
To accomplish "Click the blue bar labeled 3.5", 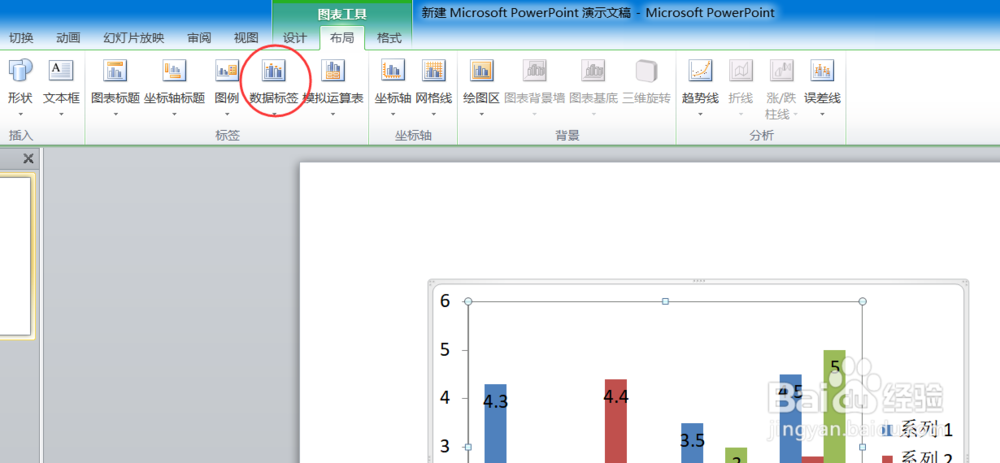I will (693, 443).
